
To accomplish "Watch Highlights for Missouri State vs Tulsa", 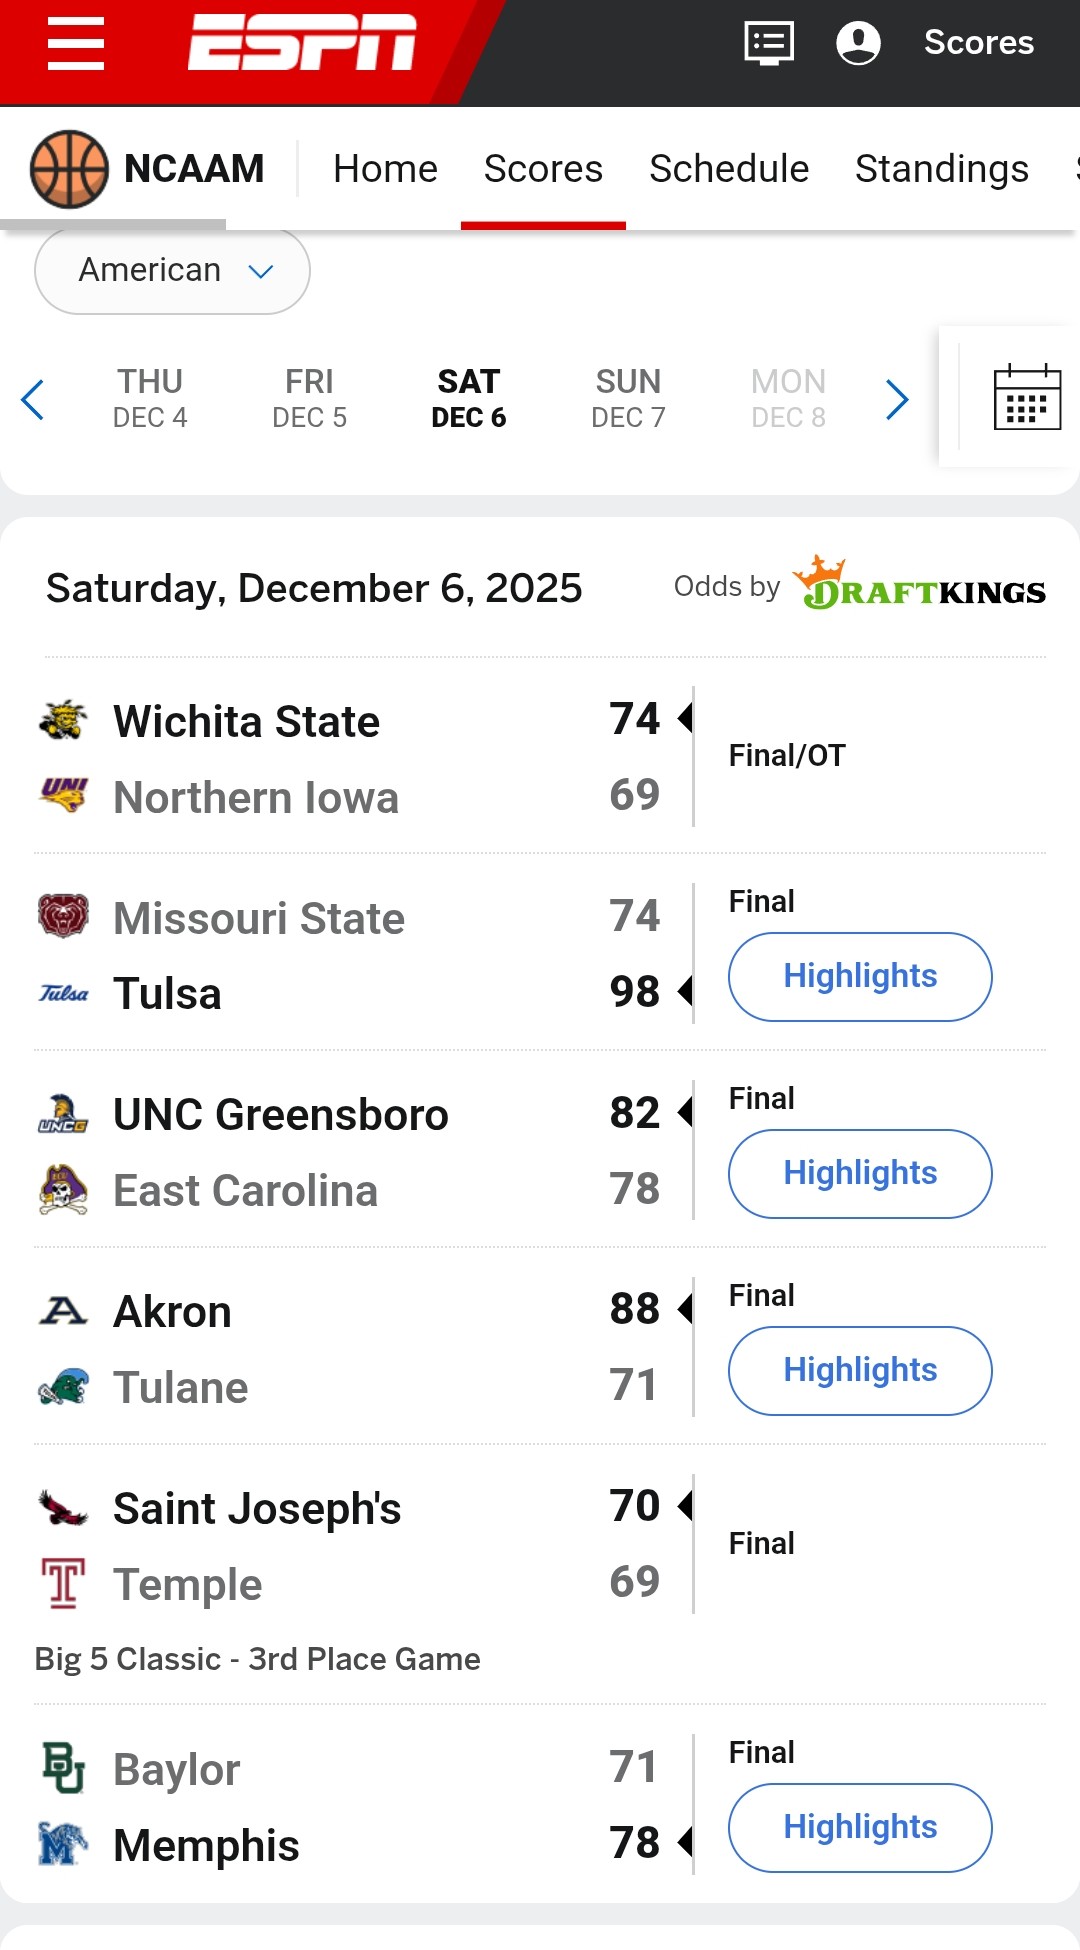I will 859,976.
